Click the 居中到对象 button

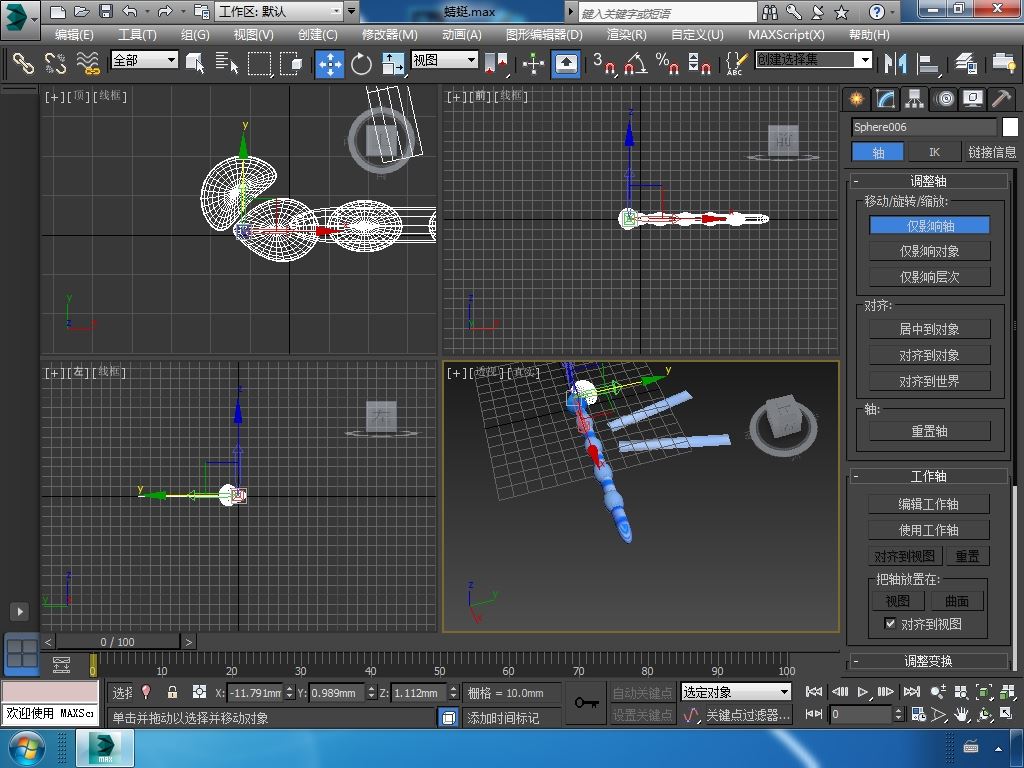click(x=929, y=329)
